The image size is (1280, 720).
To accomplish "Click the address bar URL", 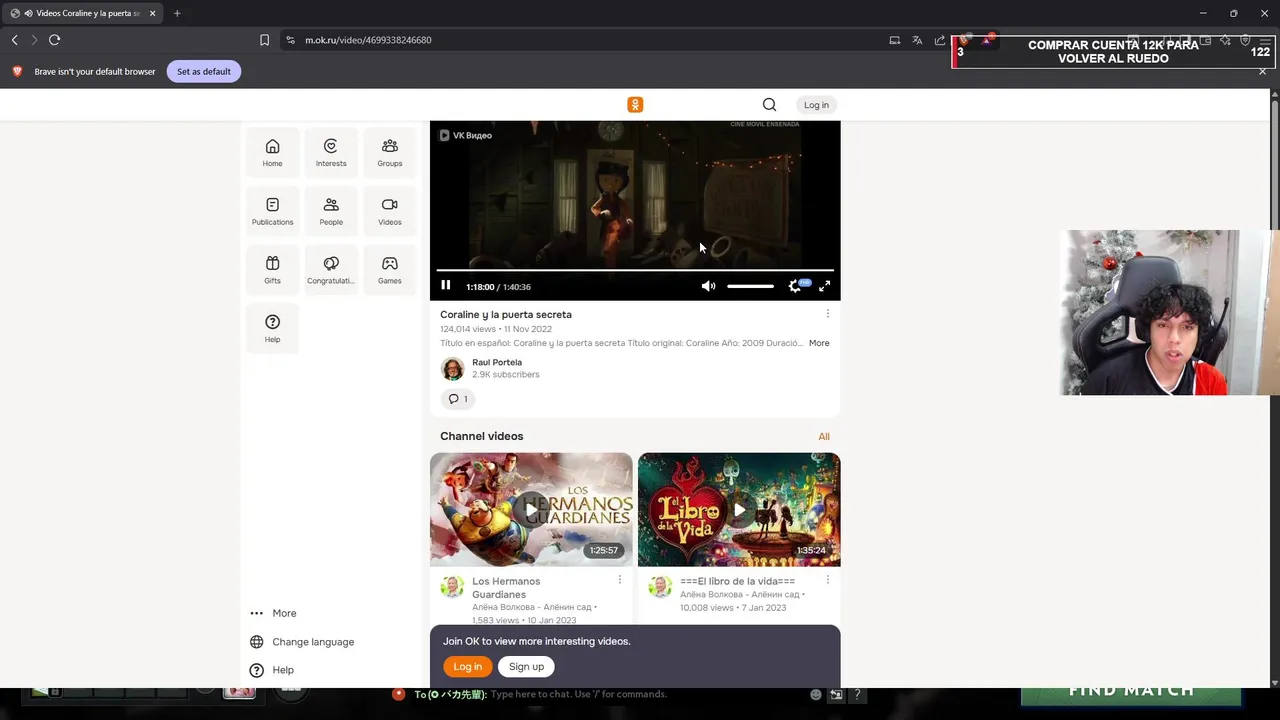I will pos(368,40).
